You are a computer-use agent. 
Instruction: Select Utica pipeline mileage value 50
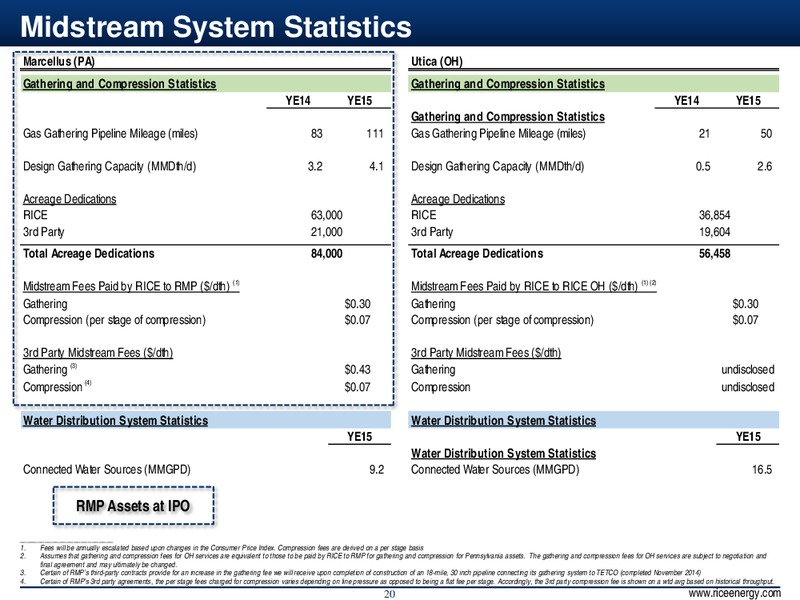coord(766,134)
